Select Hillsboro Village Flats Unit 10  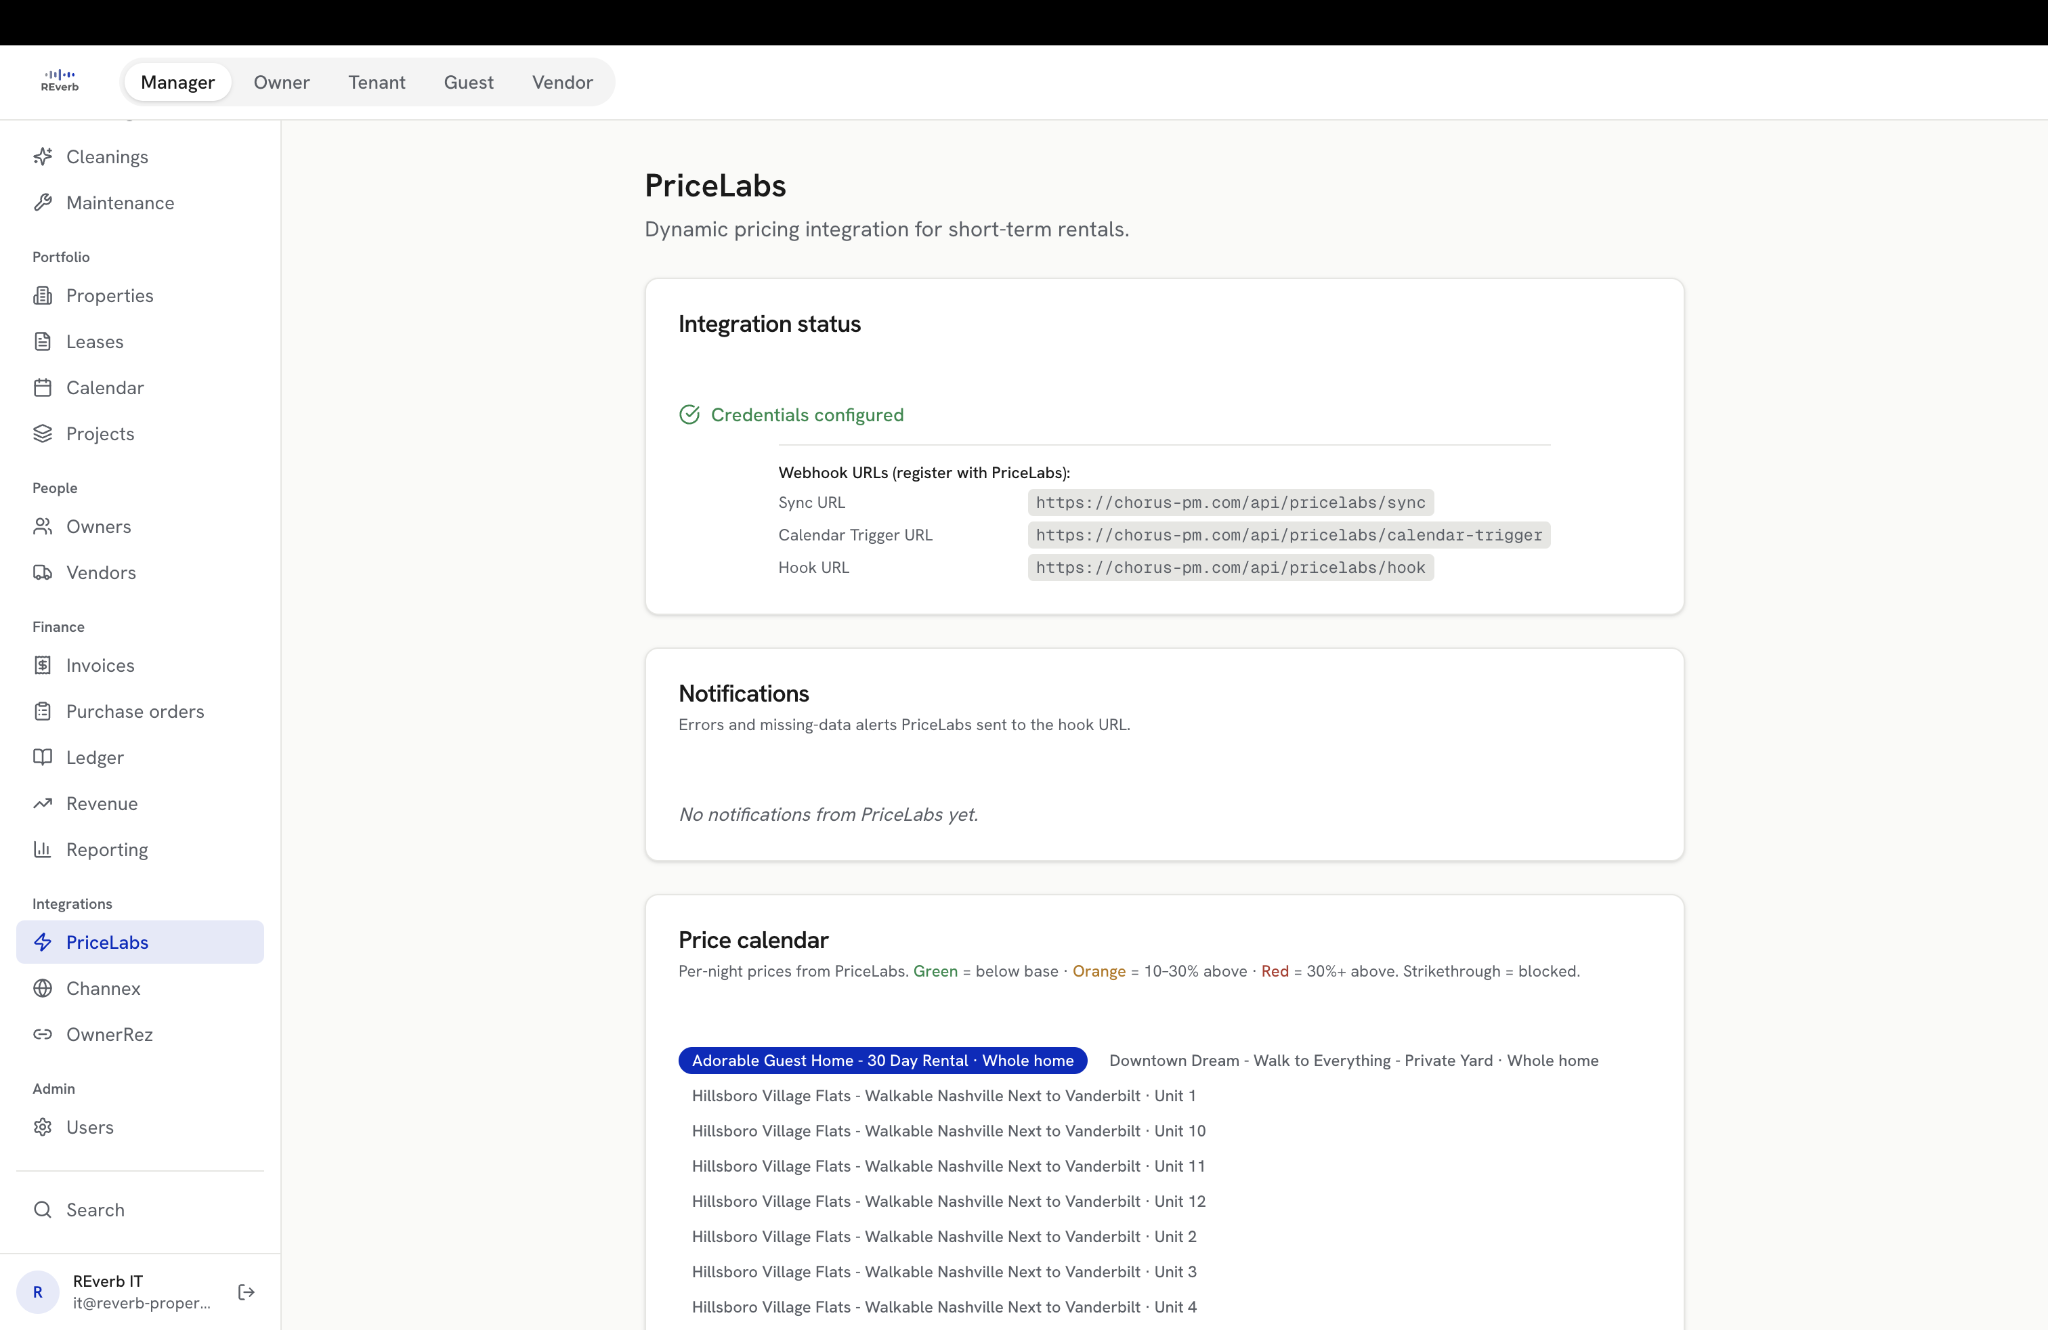point(949,1131)
